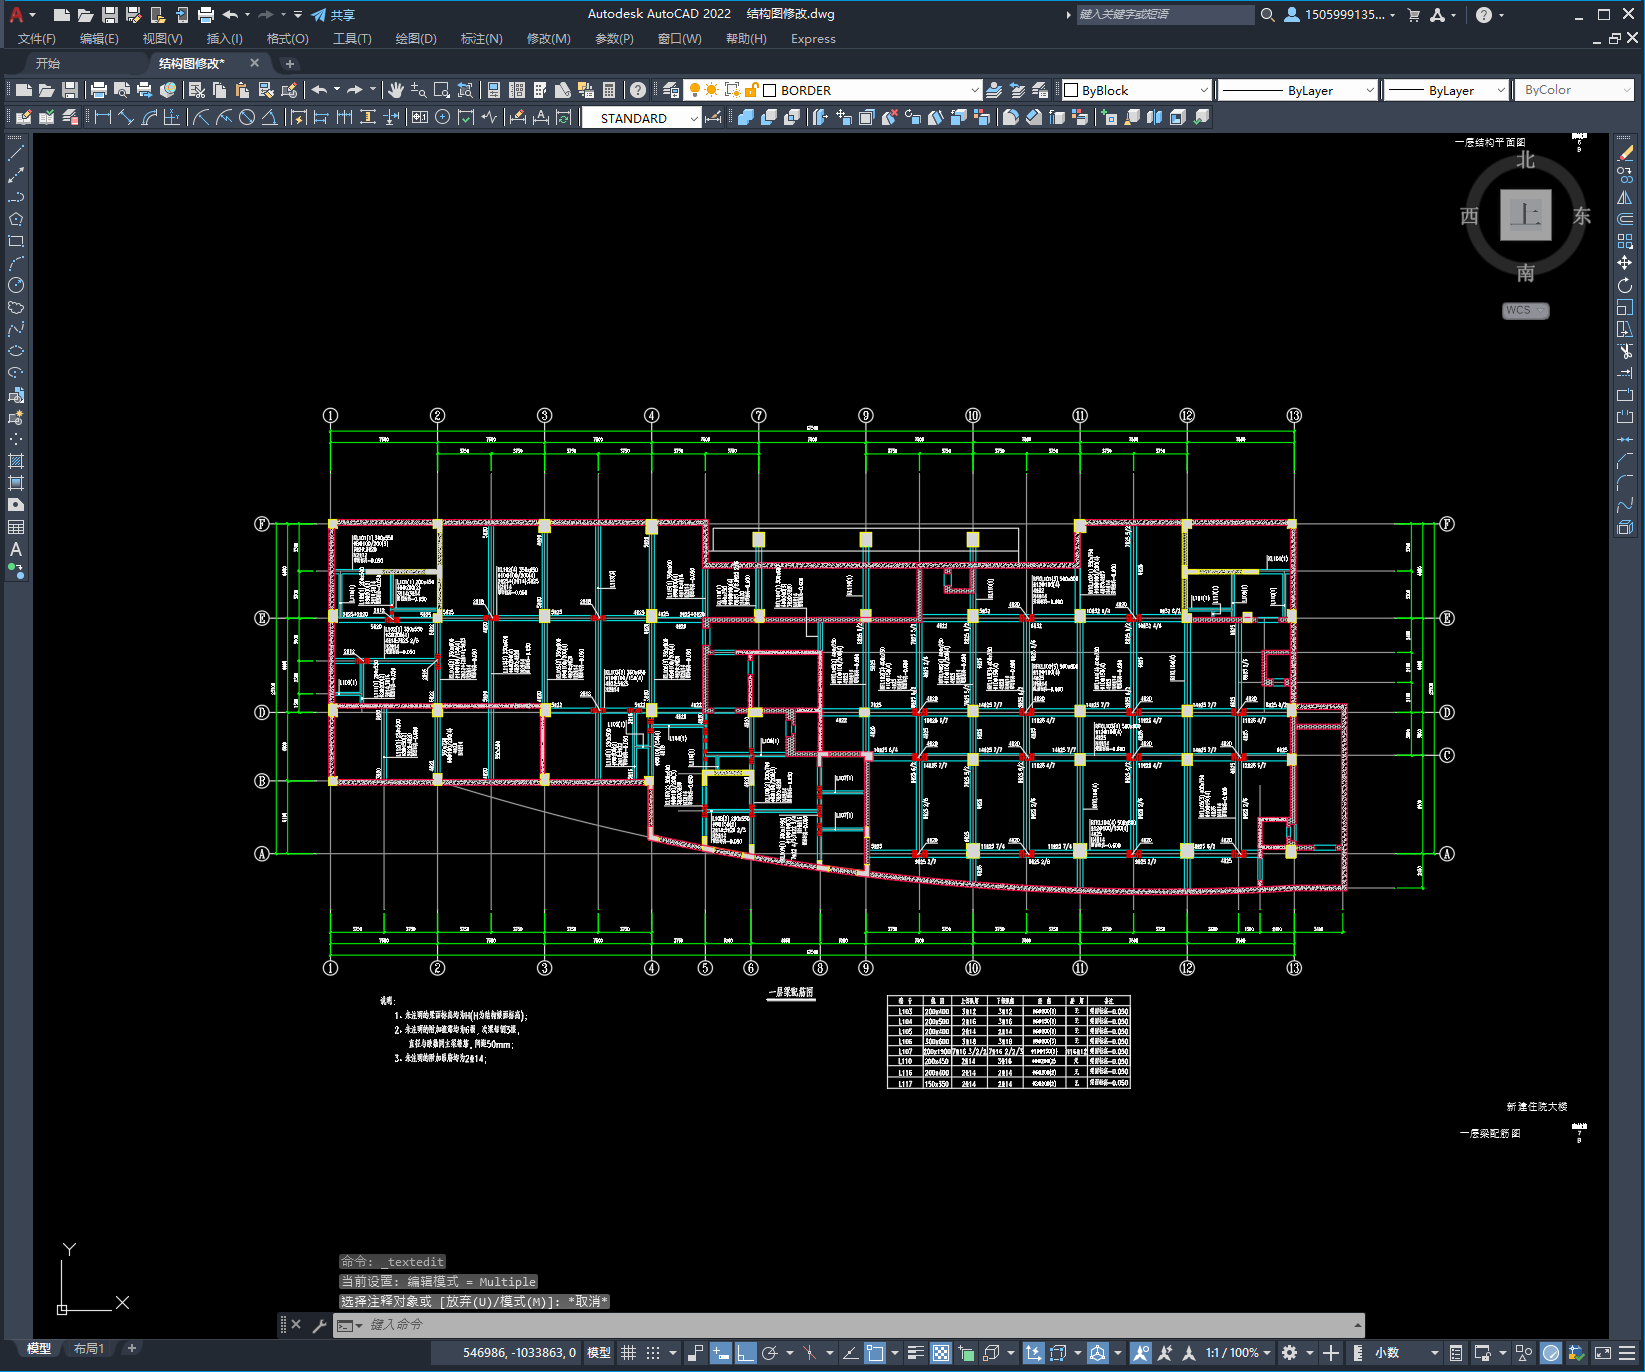This screenshot has width=1645, height=1372.
Task: Toggle polar tracking in the status bar
Action: point(770,1353)
